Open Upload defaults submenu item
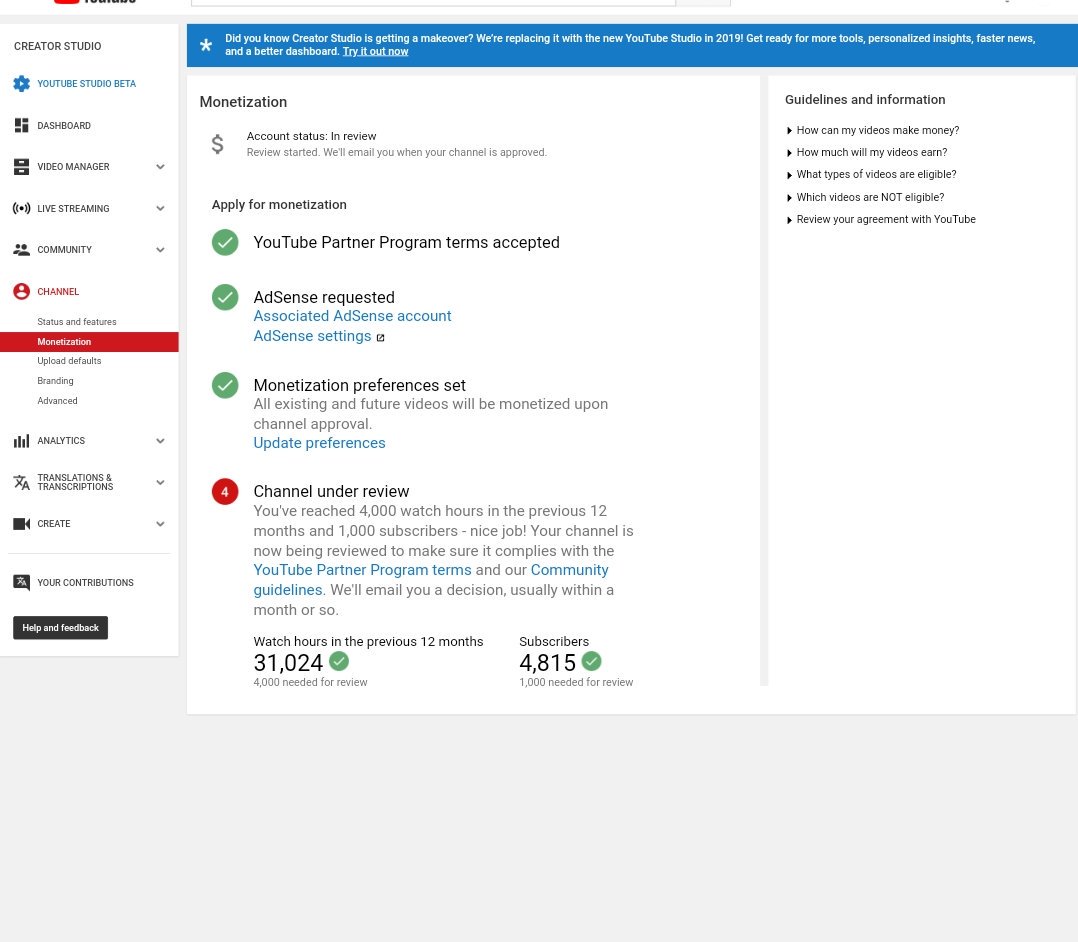The width and height of the screenshot is (1078, 942). 69,361
